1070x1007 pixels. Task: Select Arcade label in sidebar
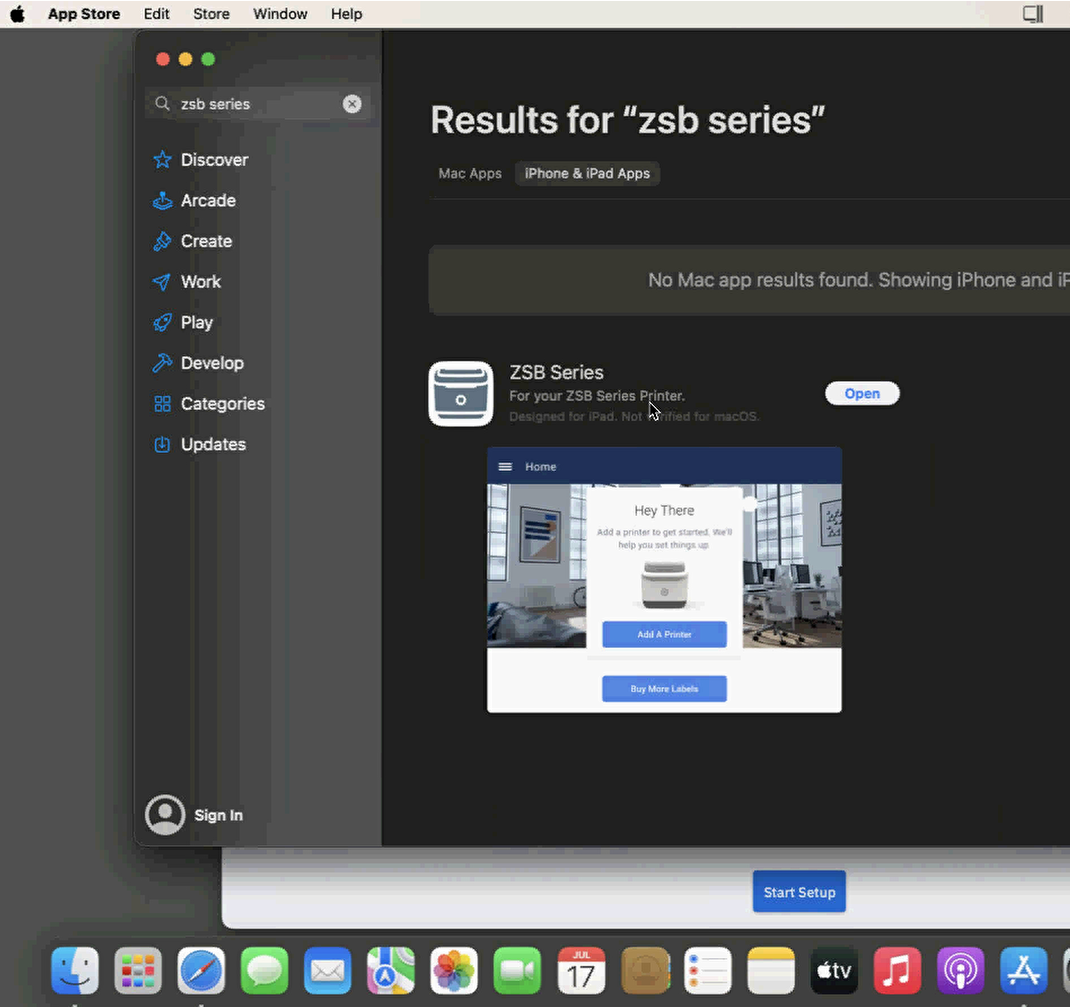pyautogui.click(x=208, y=201)
